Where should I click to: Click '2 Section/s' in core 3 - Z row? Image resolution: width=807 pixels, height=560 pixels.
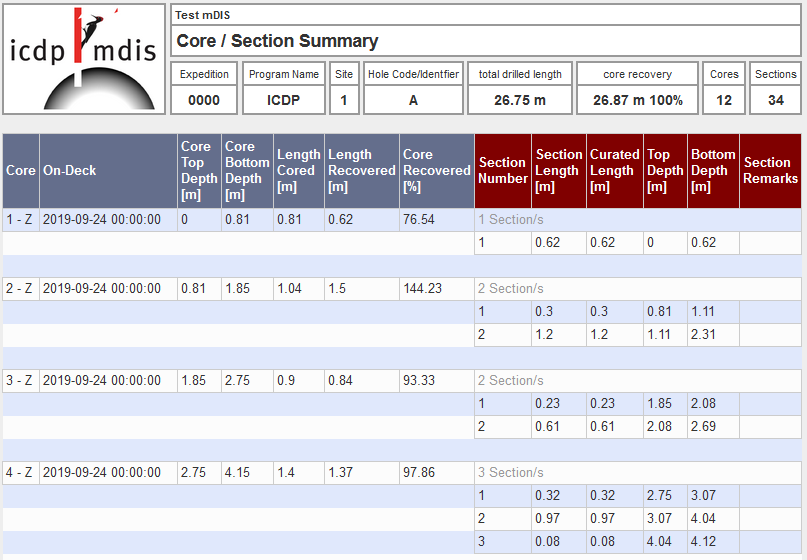(511, 380)
